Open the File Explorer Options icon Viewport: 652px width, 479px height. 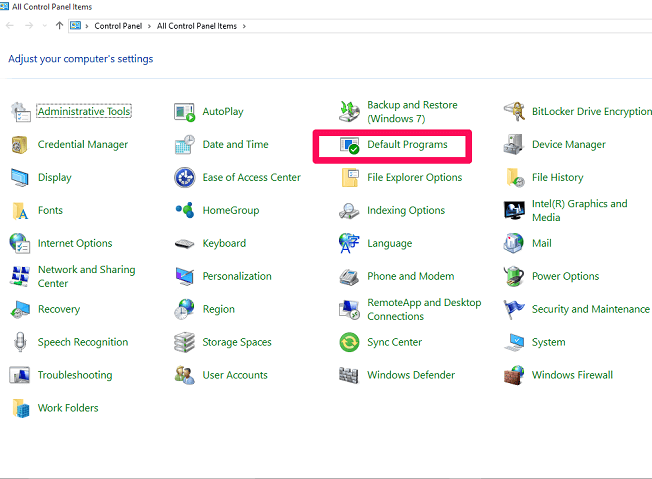350,178
